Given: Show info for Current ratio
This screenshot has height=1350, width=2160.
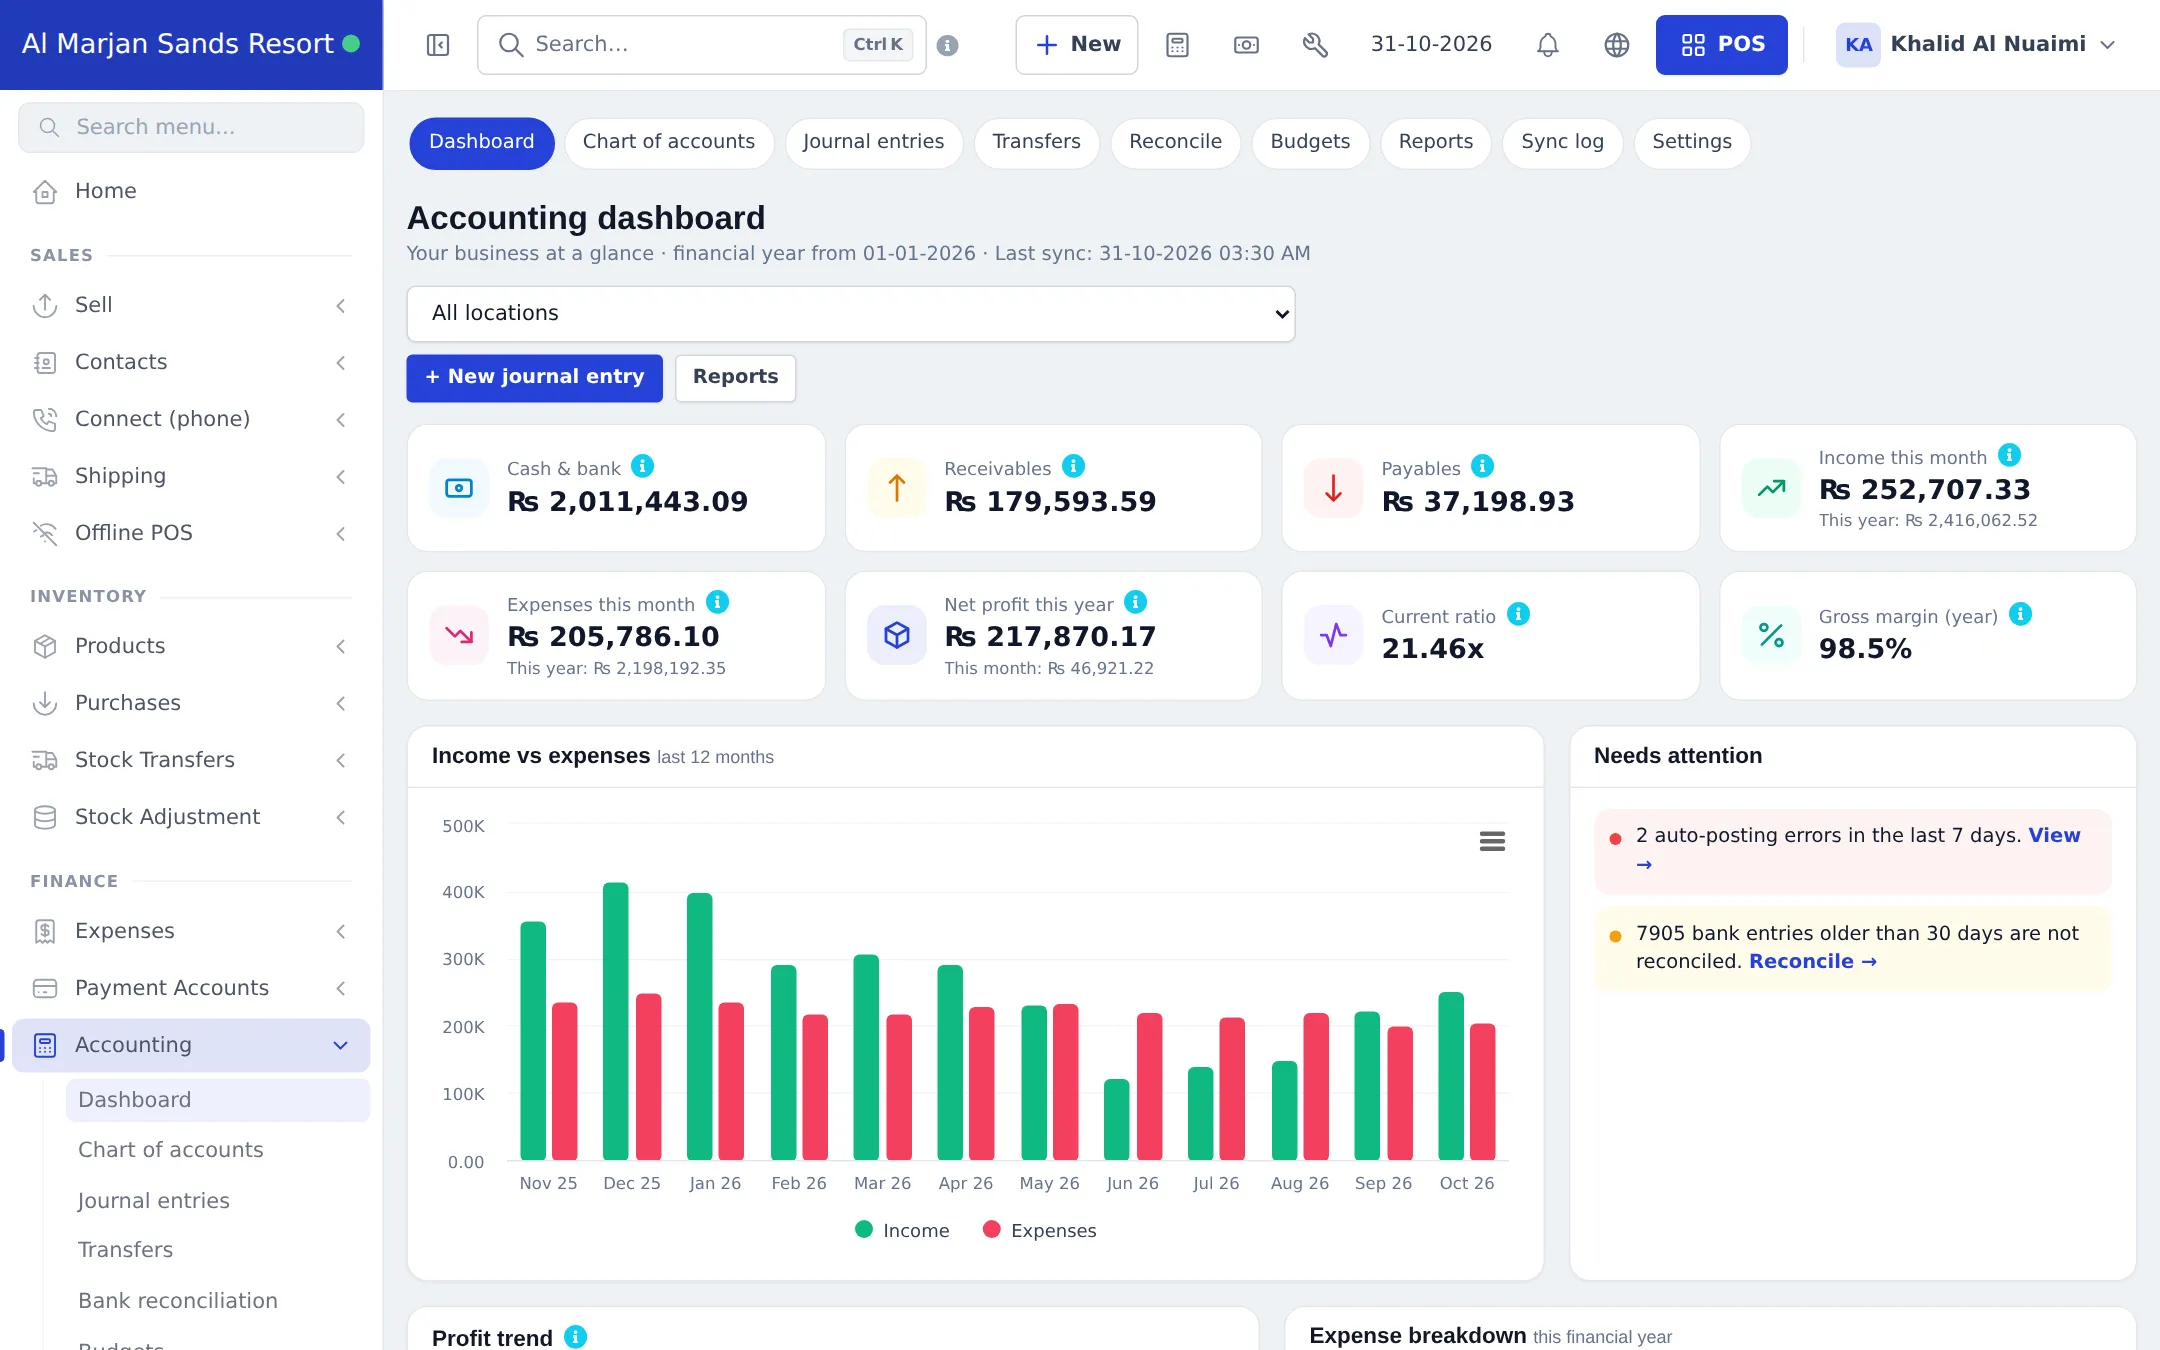Looking at the screenshot, I should 1518,614.
